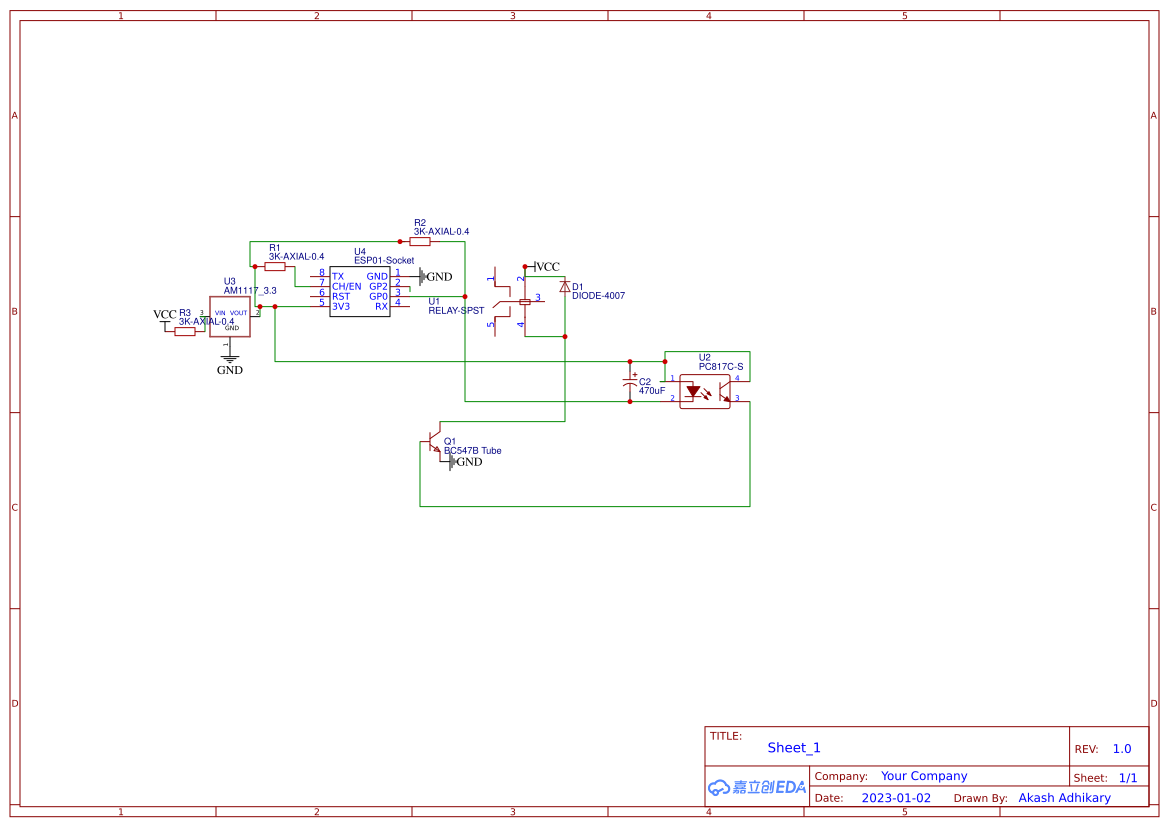
Task: Click the Drawn By name Akash Adhikary
Action: 1064,797
